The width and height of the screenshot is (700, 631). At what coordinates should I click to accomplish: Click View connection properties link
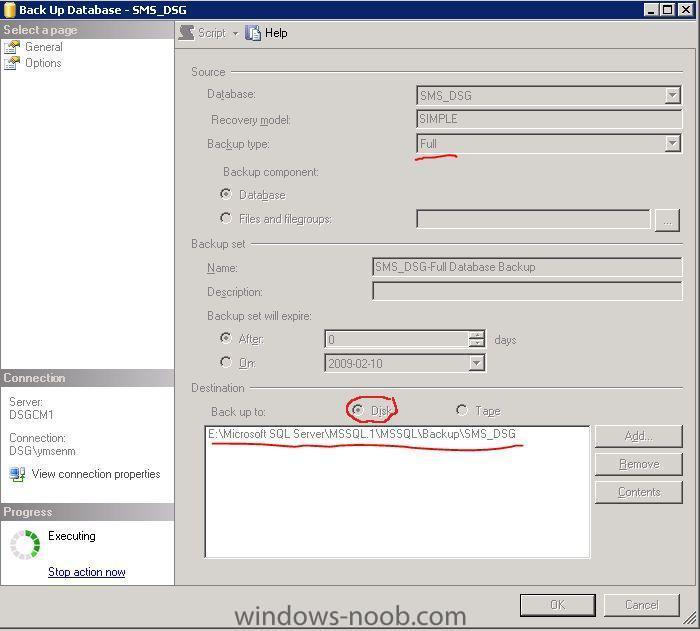click(x=96, y=474)
